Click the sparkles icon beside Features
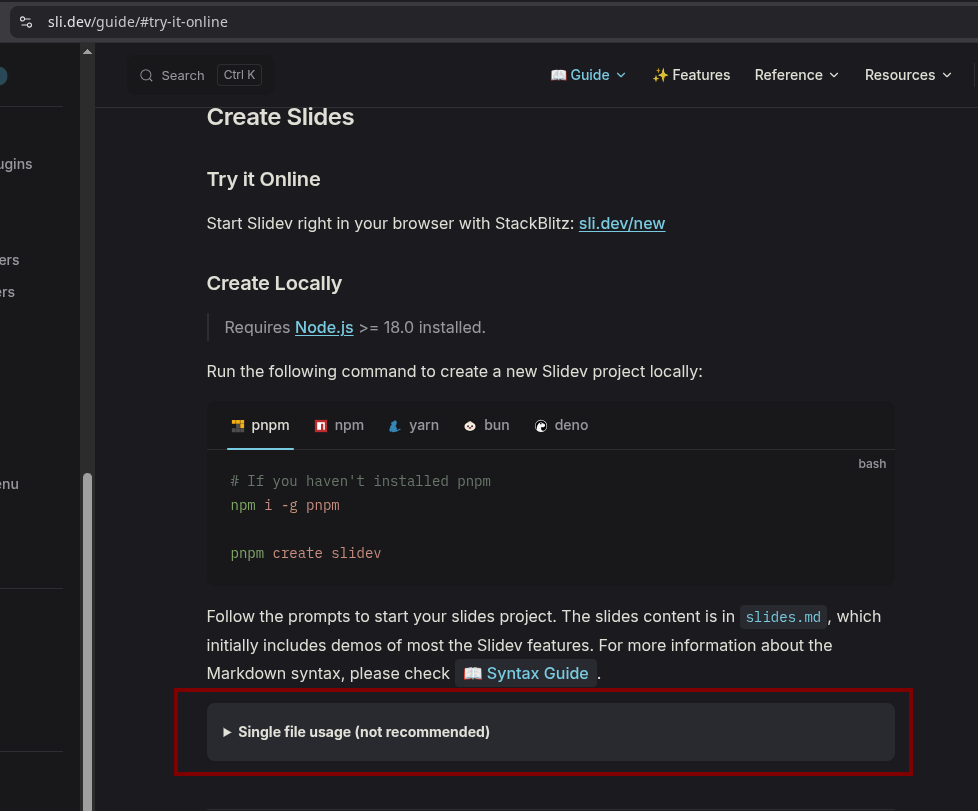Screen dimensions: 978x811 (658, 74)
